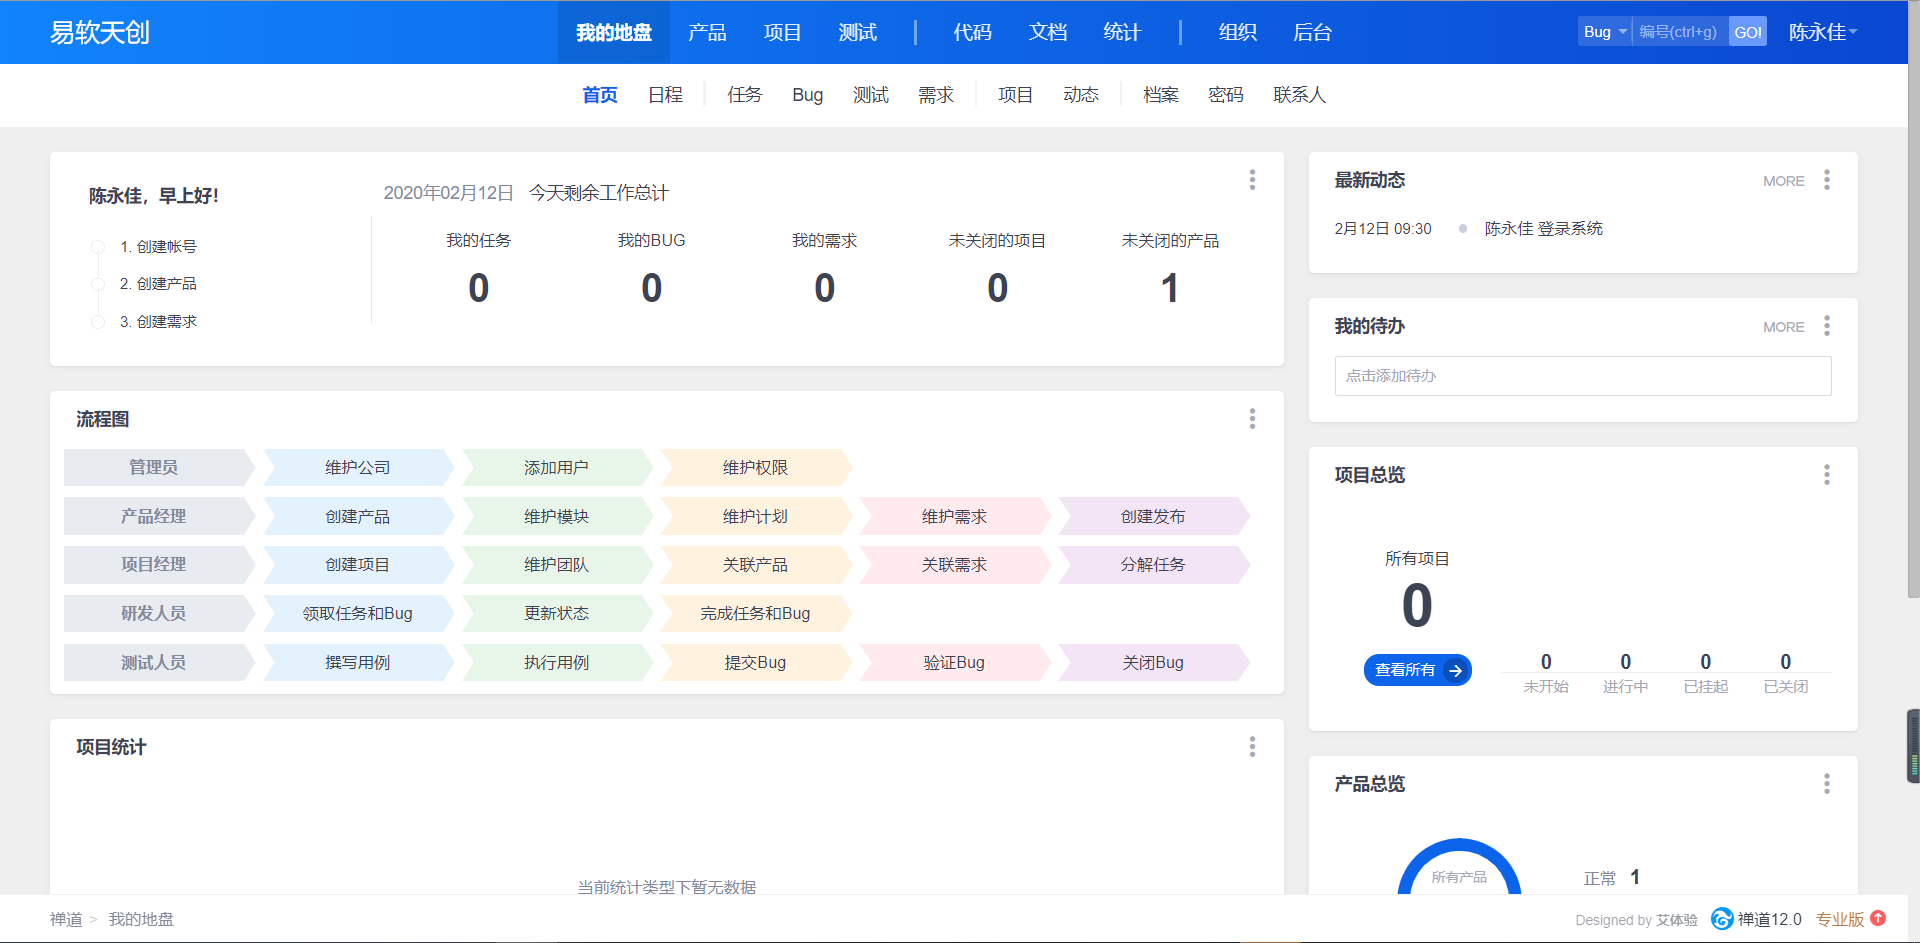The width and height of the screenshot is (1920, 943).
Task: Click the 添加用户 flow step
Action: [x=557, y=468]
